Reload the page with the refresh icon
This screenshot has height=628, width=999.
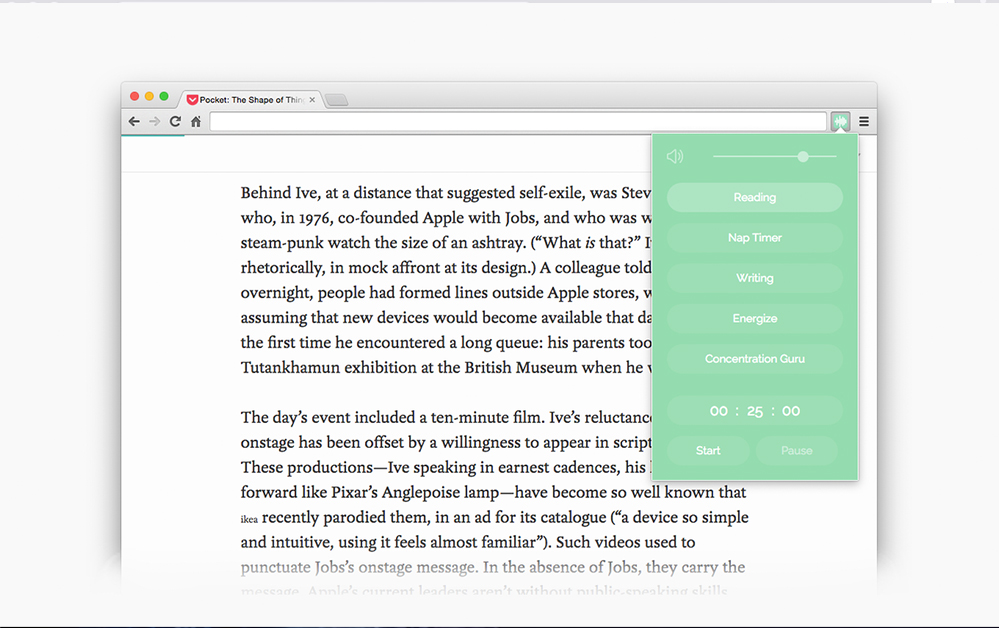(x=175, y=121)
